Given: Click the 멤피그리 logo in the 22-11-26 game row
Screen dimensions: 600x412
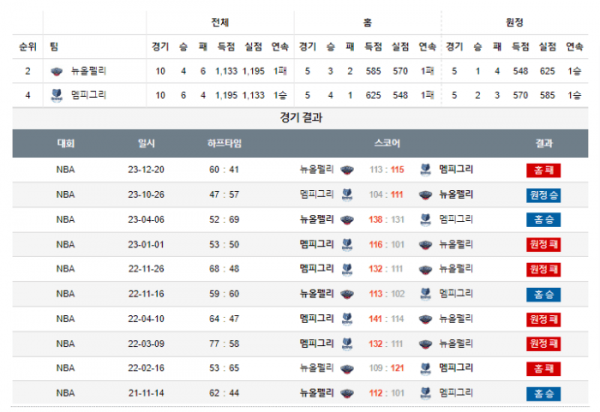Looking at the screenshot, I should 347,270.
